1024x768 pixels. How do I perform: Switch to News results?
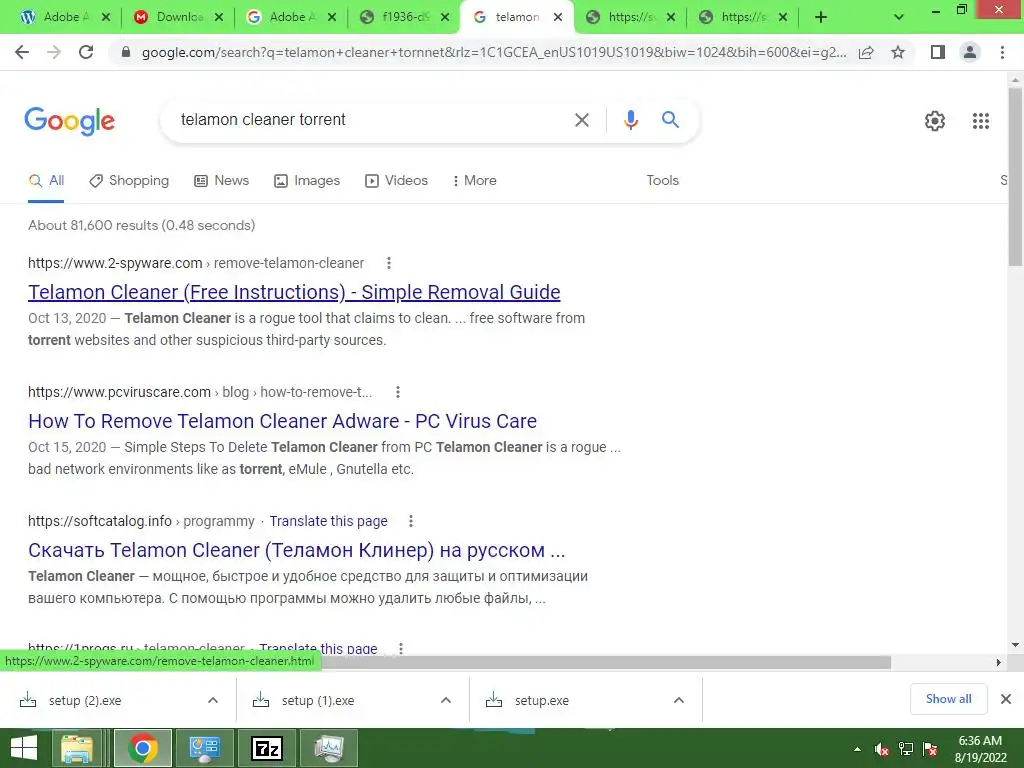[222, 180]
